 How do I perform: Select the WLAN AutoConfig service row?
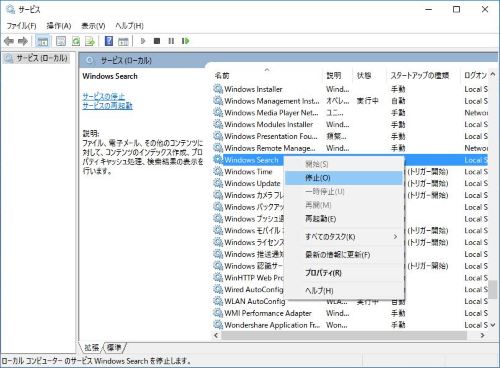[350, 301]
